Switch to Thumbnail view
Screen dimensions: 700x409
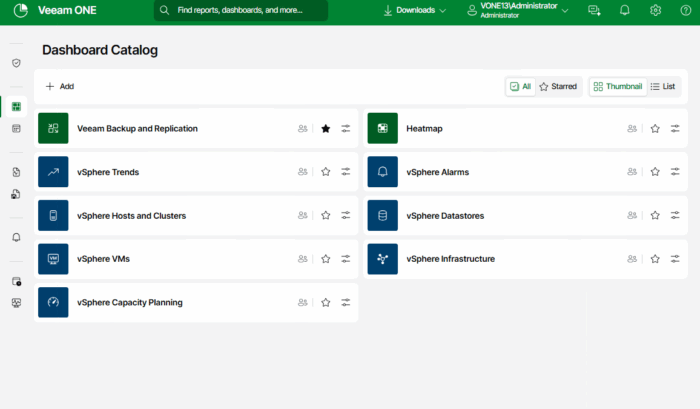pos(618,86)
